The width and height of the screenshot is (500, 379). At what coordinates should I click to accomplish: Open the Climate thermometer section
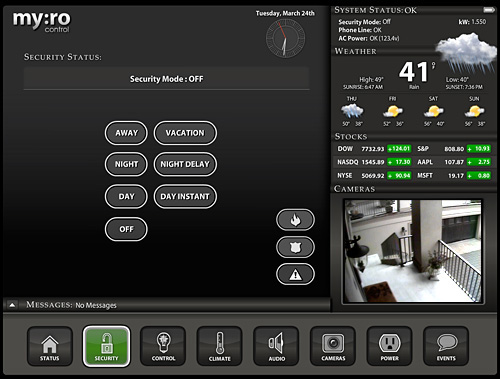click(220, 346)
